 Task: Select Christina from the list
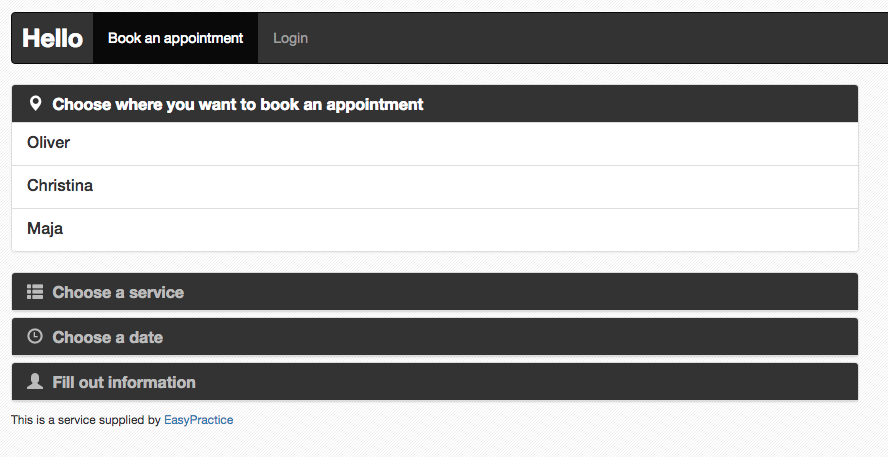[x=435, y=187]
